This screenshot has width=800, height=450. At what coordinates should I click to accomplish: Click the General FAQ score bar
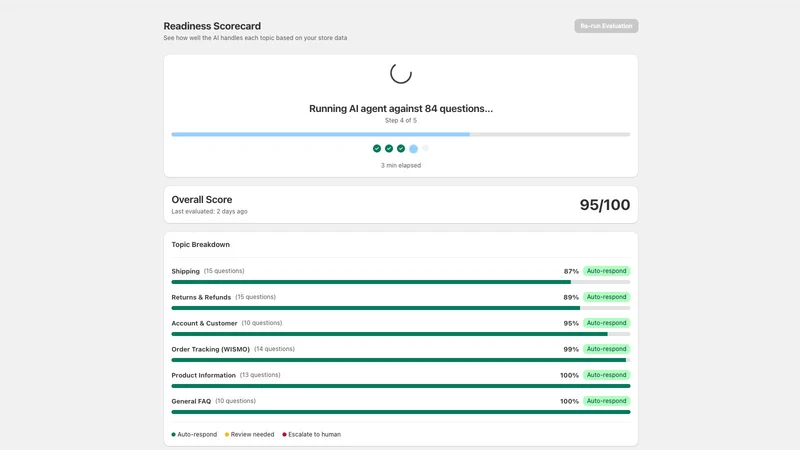[x=401, y=412]
